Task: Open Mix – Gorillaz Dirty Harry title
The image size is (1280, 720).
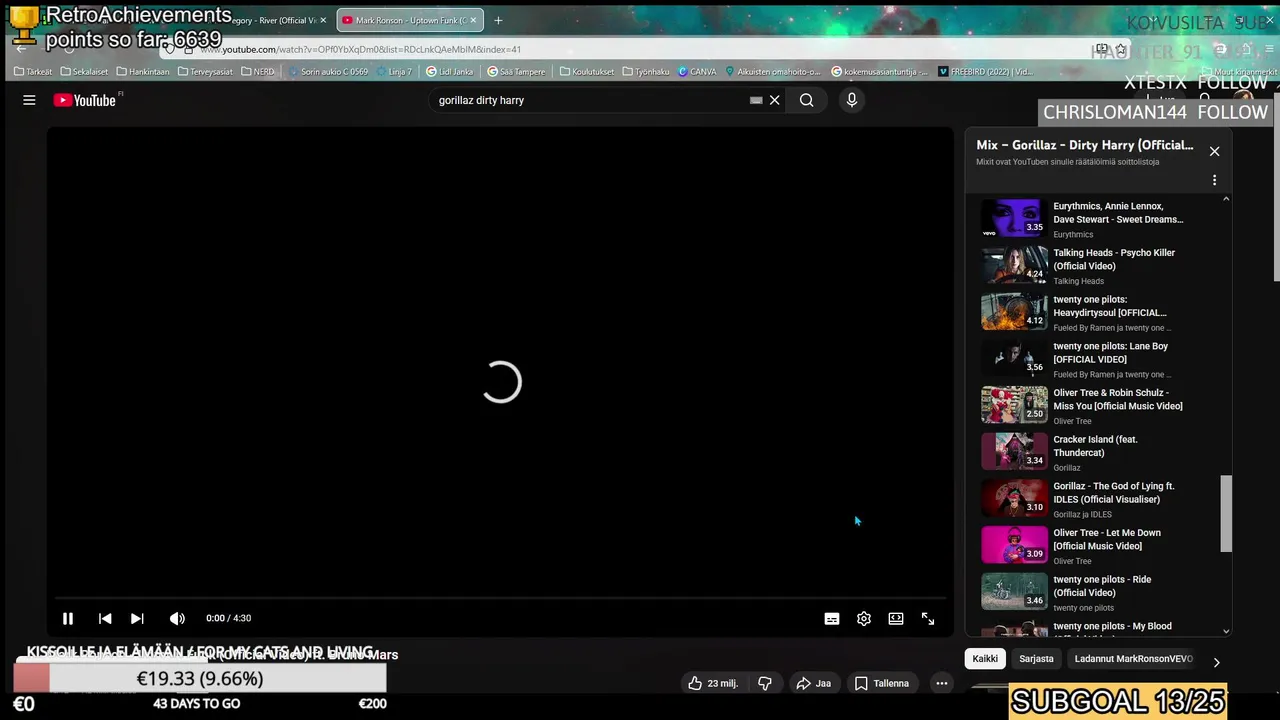Action: click(1084, 145)
